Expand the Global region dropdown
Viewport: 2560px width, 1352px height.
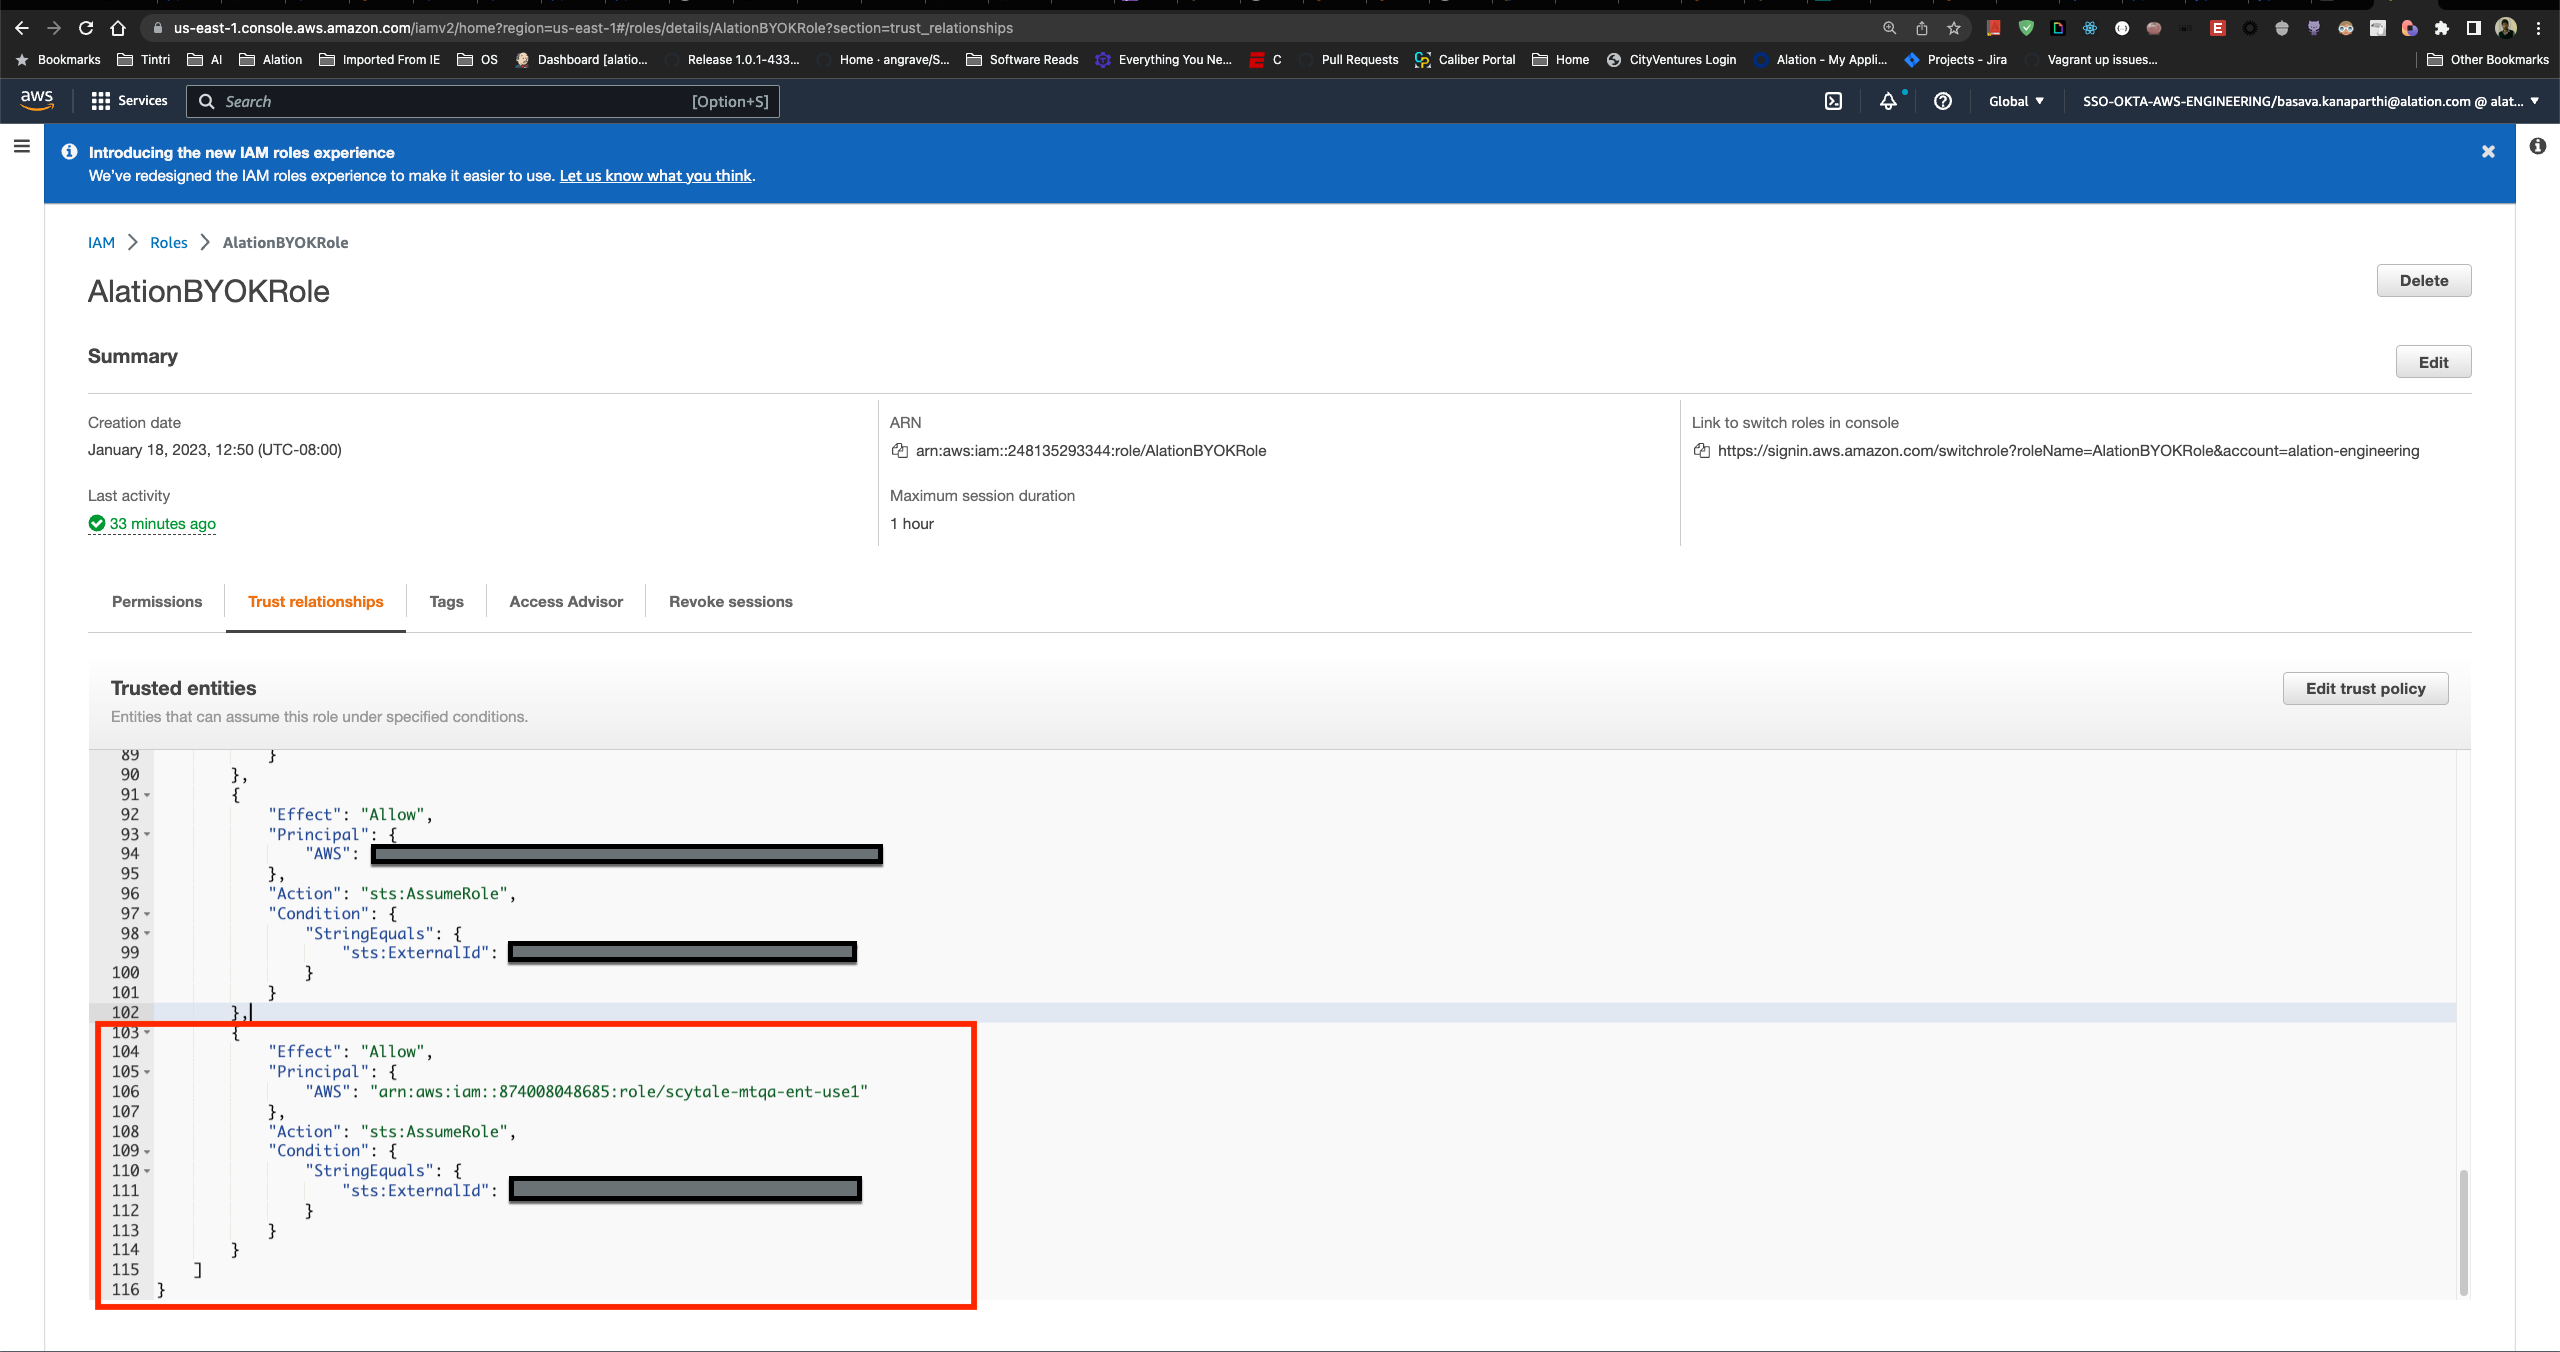tap(2016, 101)
